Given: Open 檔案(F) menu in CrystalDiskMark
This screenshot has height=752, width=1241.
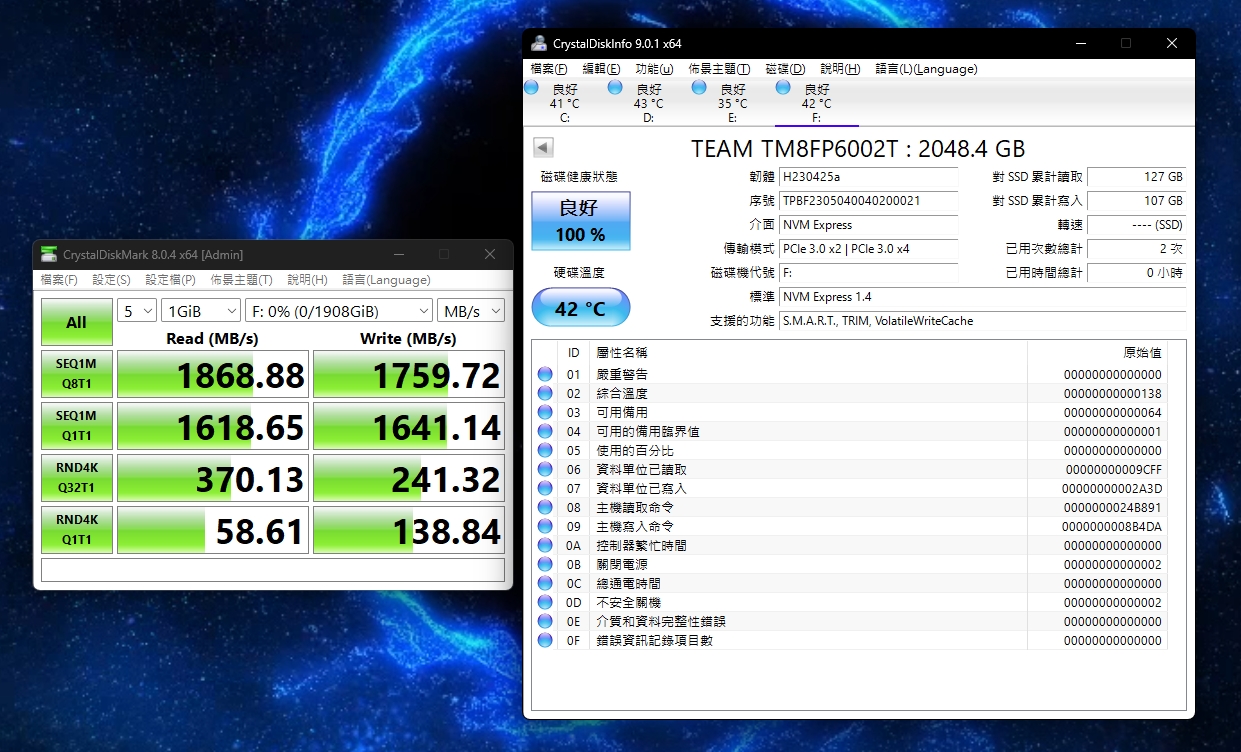Looking at the screenshot, I should [59, 280].
